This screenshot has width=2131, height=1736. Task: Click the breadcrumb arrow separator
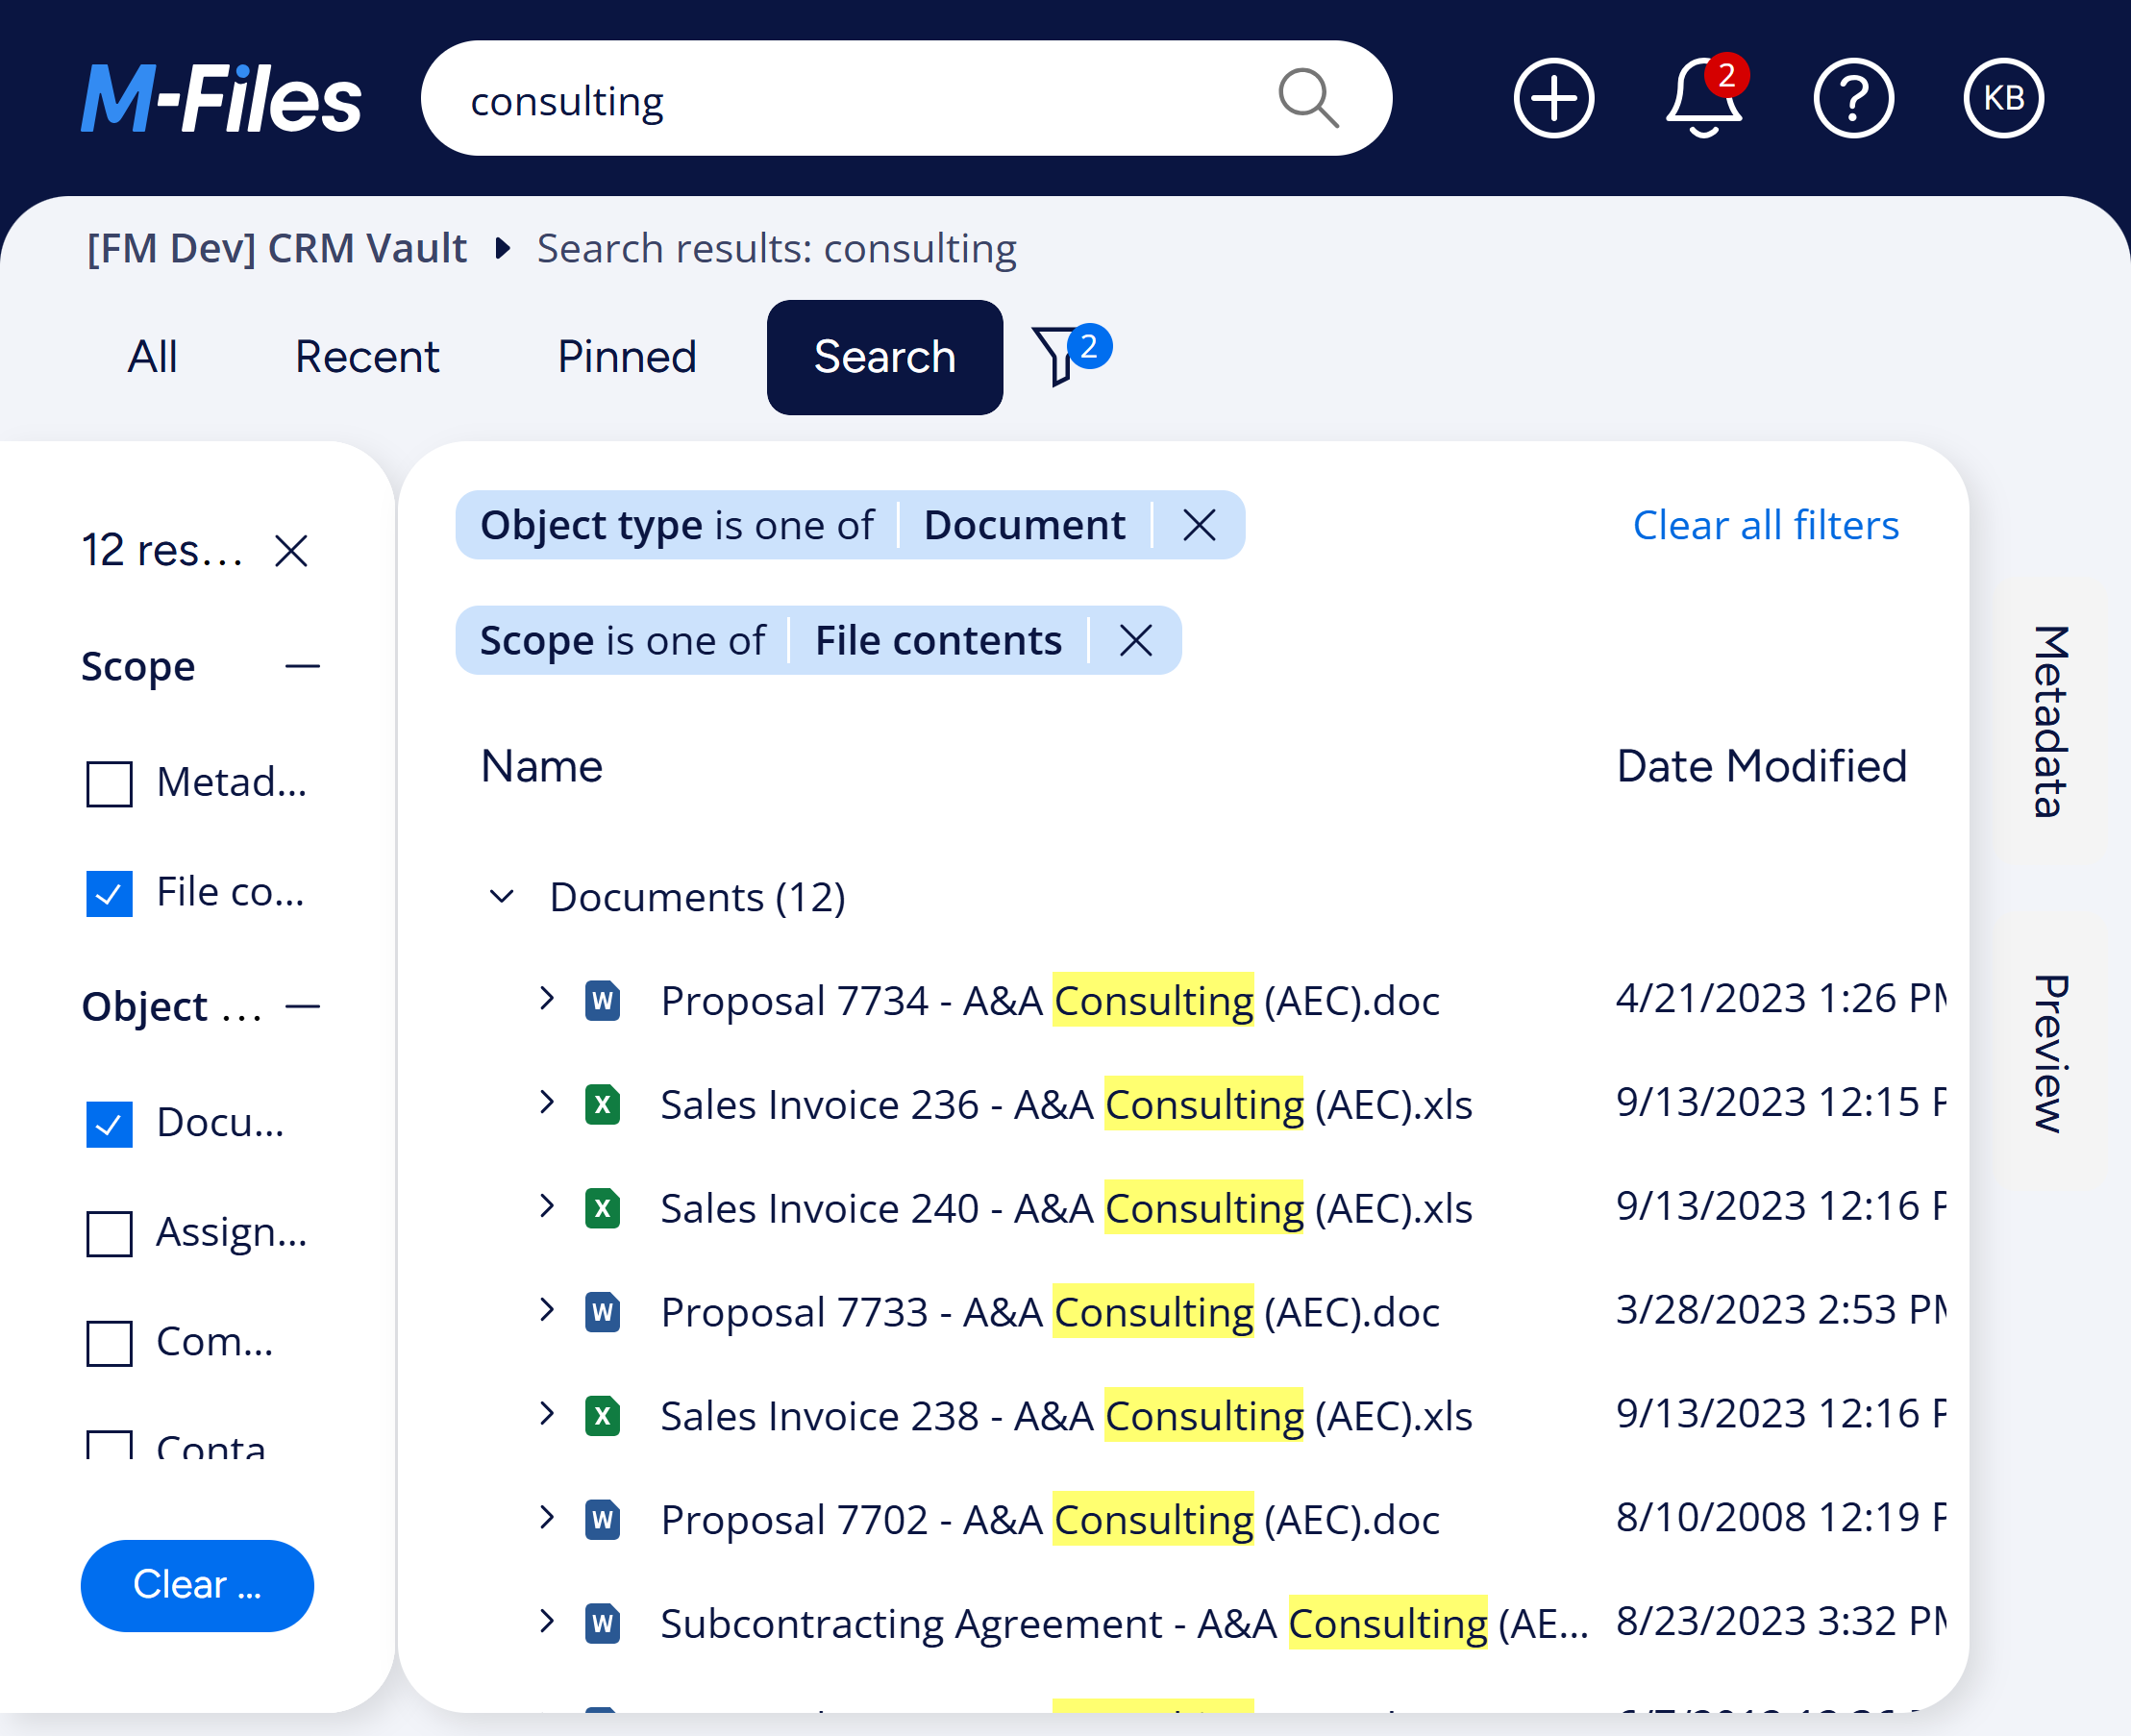[x=503, y=248]
